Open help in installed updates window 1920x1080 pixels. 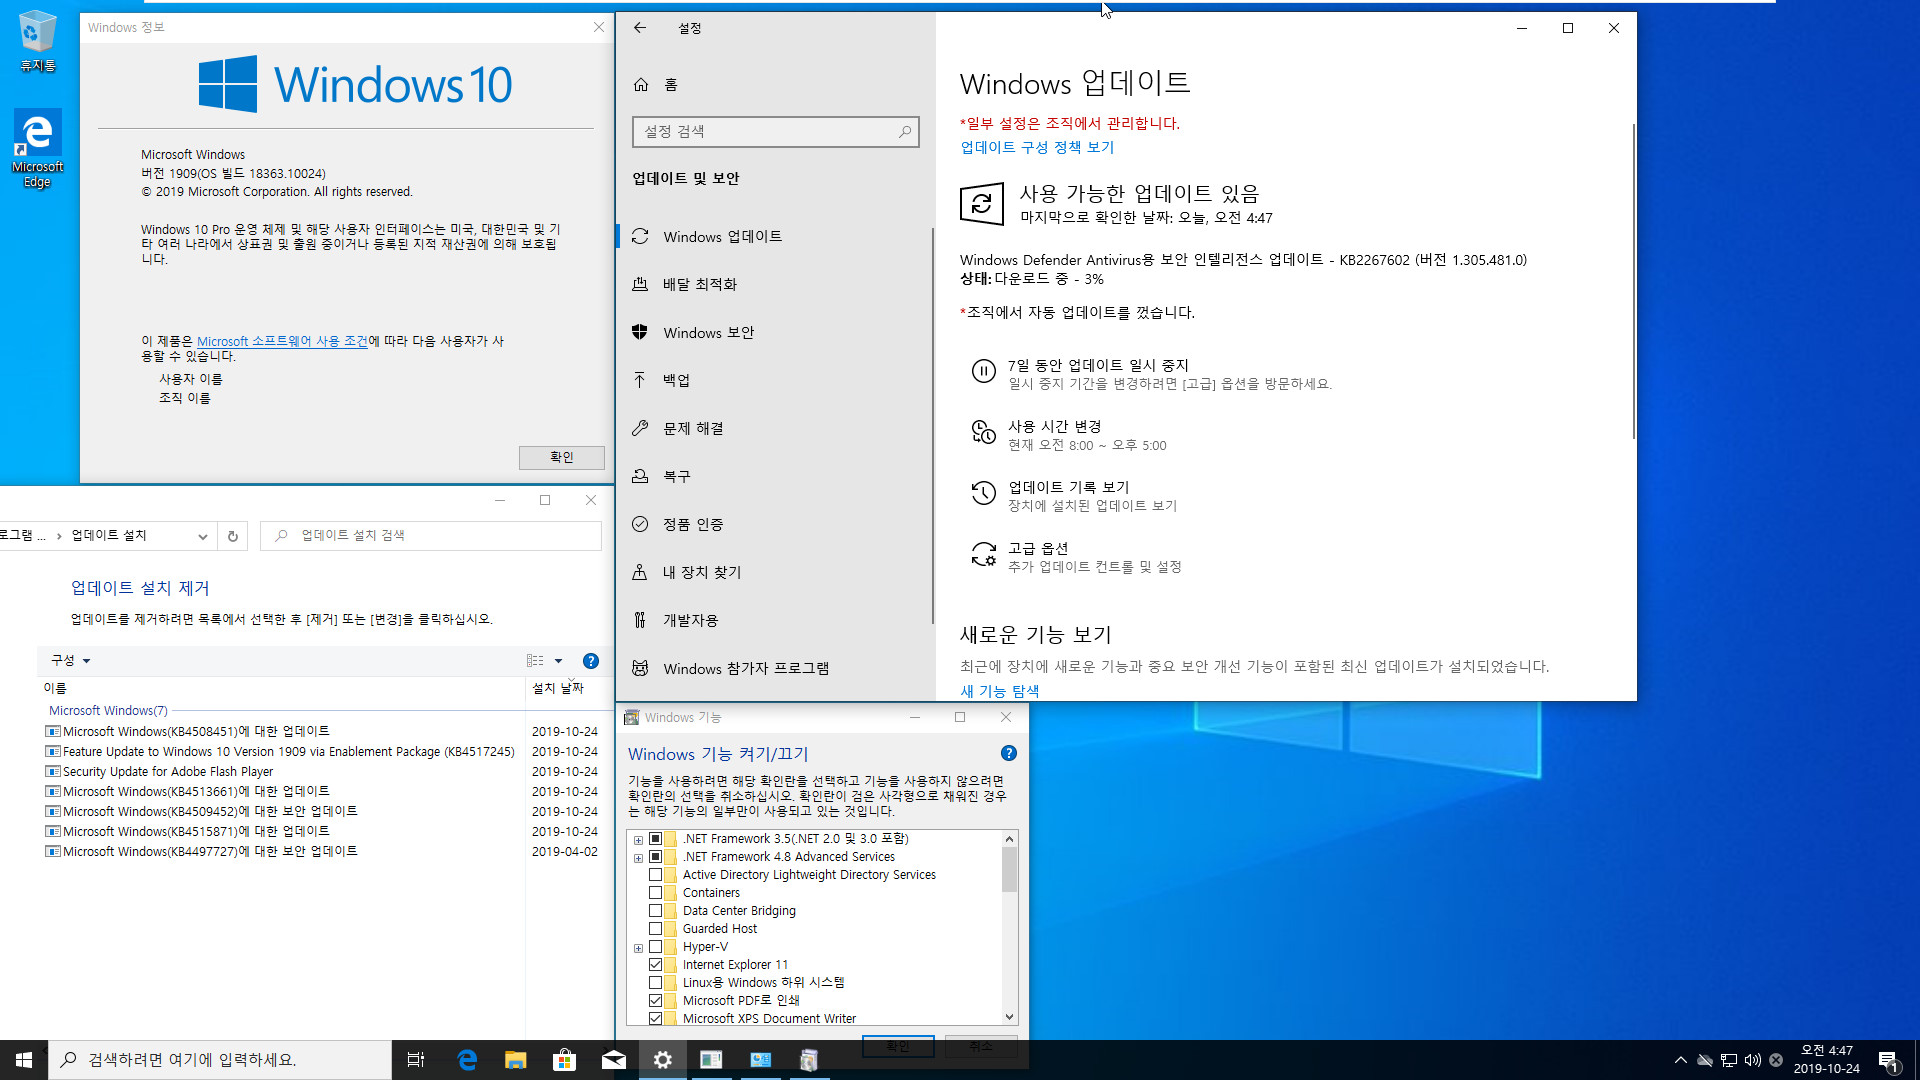(591, 661)
